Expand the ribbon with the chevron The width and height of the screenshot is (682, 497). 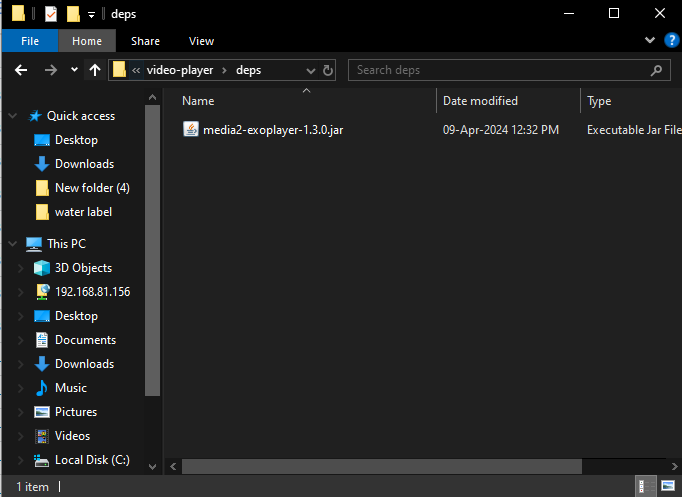point(649,41)
